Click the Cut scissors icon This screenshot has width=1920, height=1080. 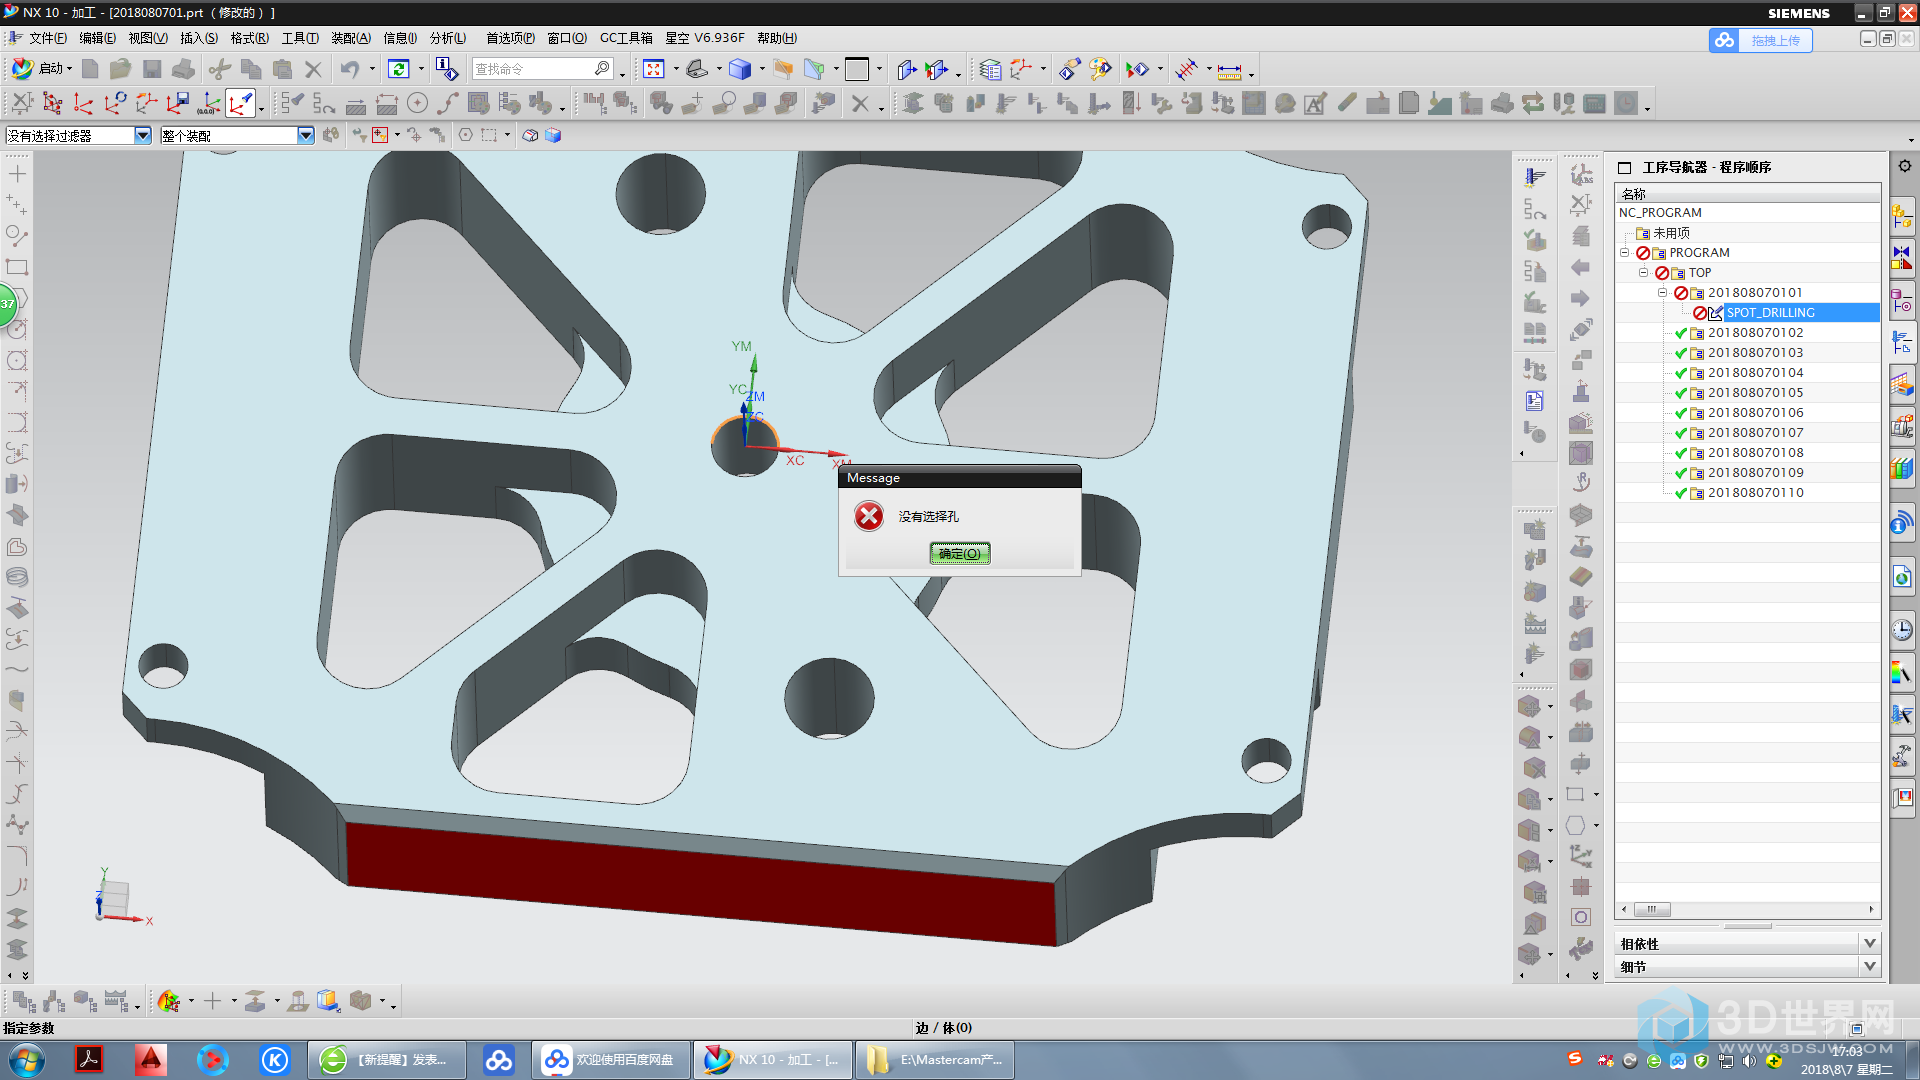tap(220, 69)
